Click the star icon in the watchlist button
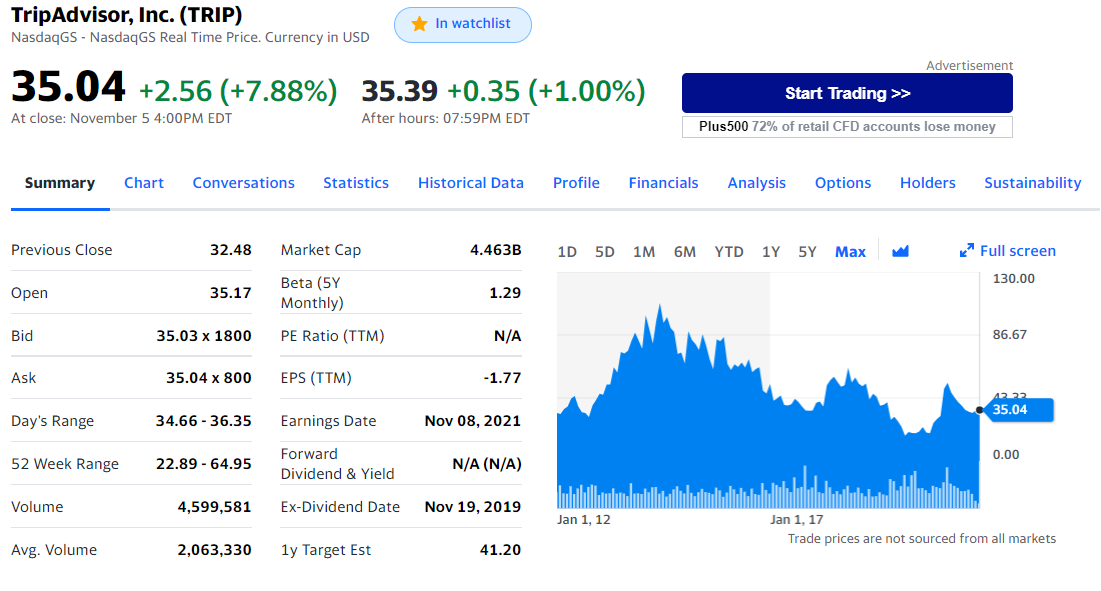Image resolution: width=1101 pixels, height=591 pixels. [x=419, y=24]
